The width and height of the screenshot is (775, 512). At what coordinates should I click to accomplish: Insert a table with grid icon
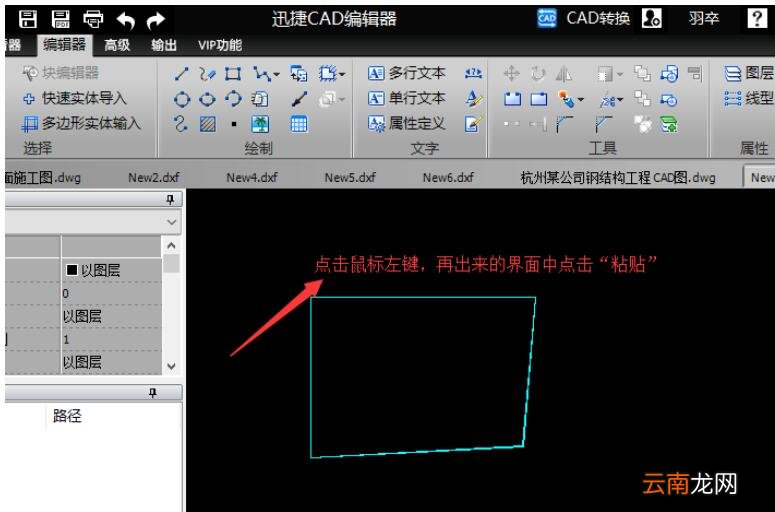click(299, 124)
